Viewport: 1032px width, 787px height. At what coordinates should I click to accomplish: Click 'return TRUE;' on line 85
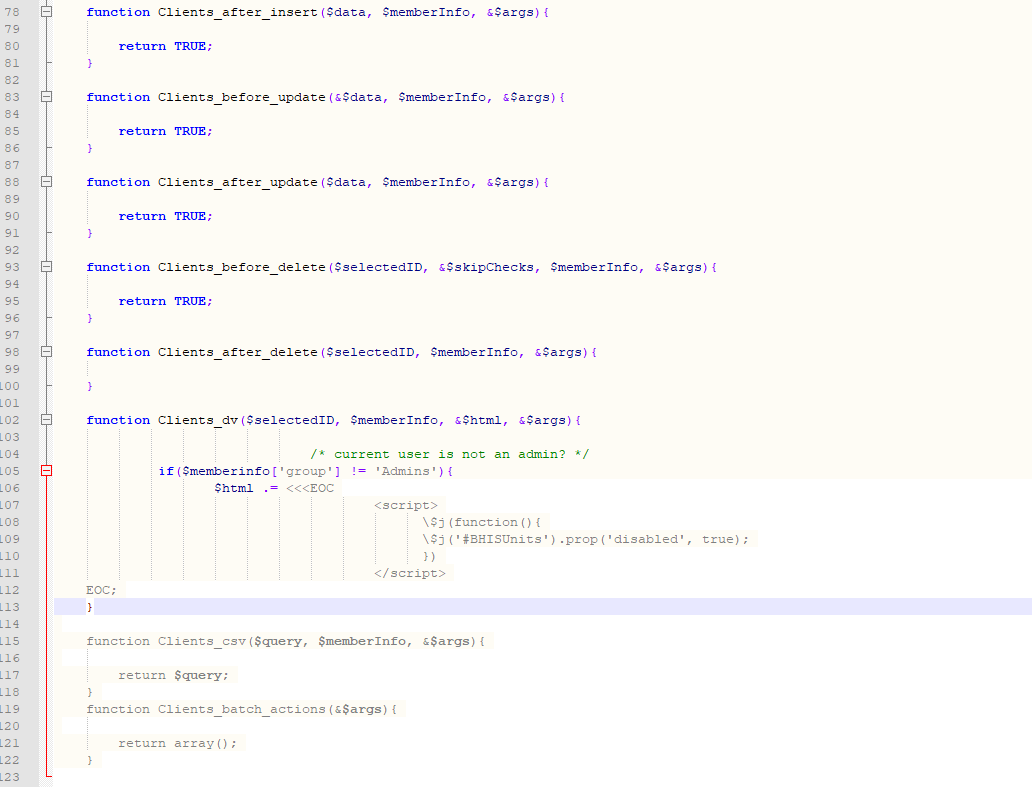click(166, 131)
